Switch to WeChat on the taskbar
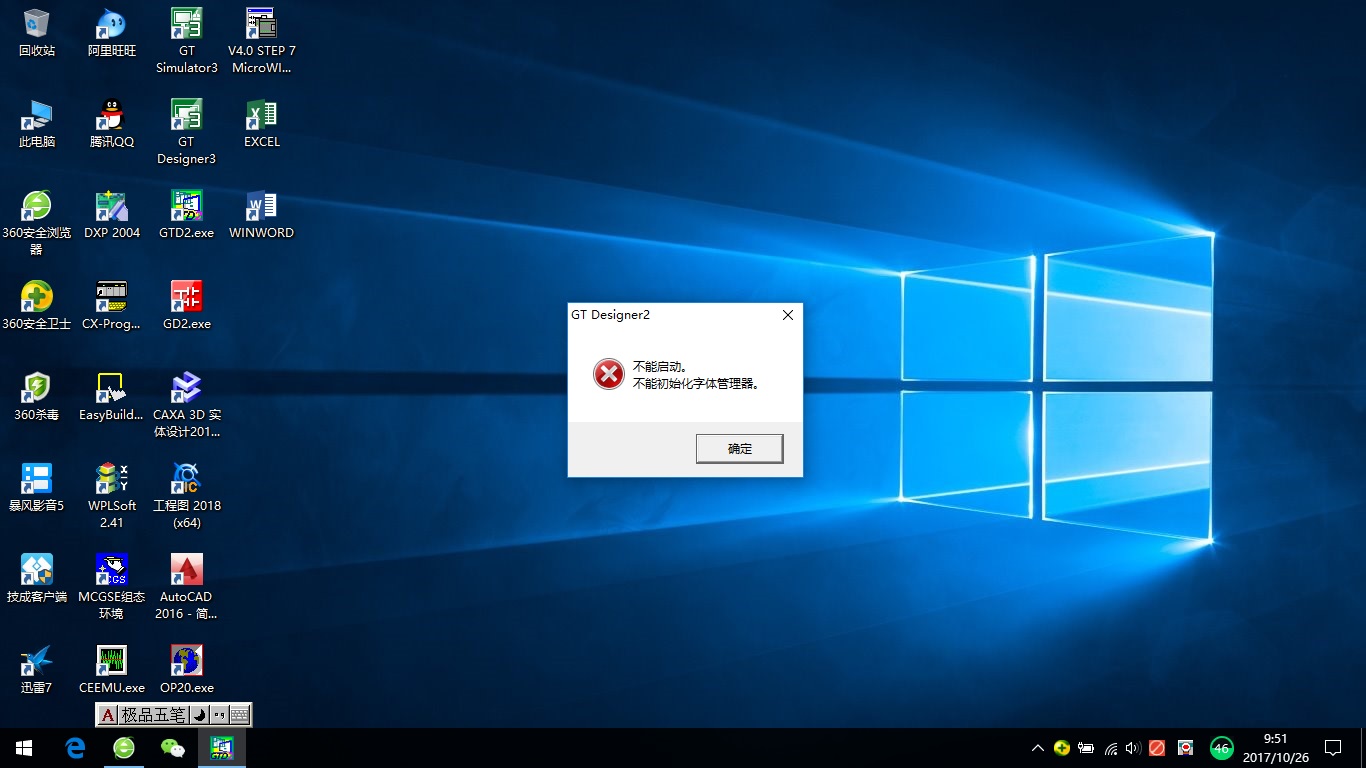This screenshot has height=768, width=1366. pyautogui.click(x=173, y=748)
